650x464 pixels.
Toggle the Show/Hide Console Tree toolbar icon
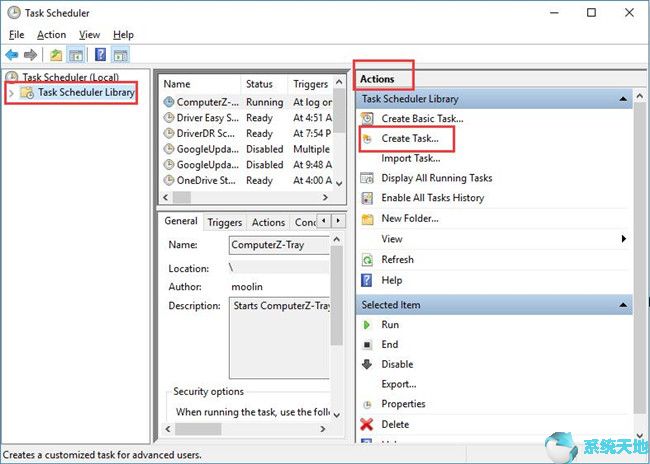click(76, 55)
